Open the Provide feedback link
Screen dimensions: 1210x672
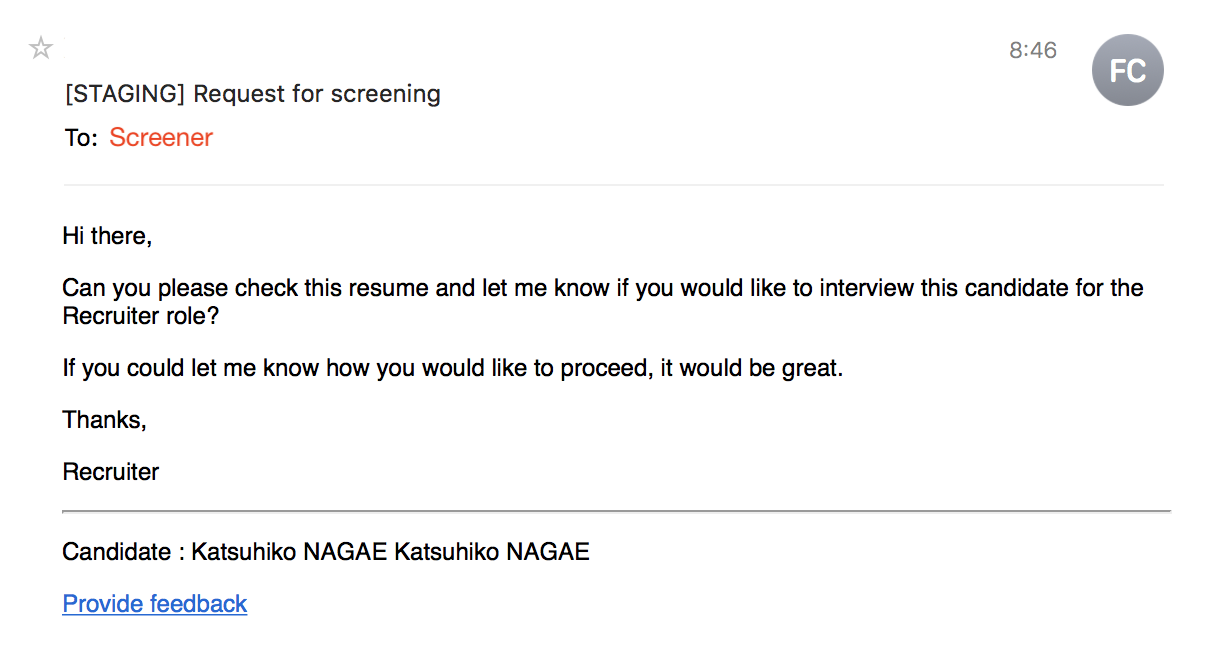(154, 604)
